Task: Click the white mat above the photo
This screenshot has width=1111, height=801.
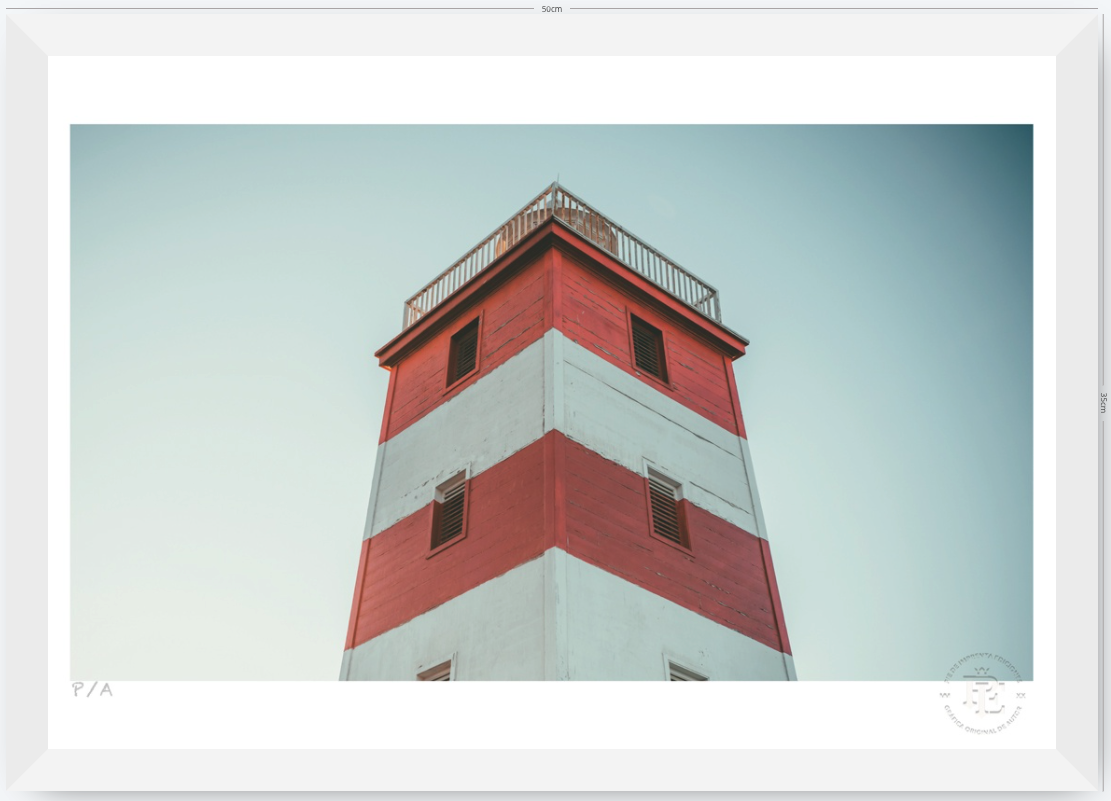Action: [x=552, y=90]
